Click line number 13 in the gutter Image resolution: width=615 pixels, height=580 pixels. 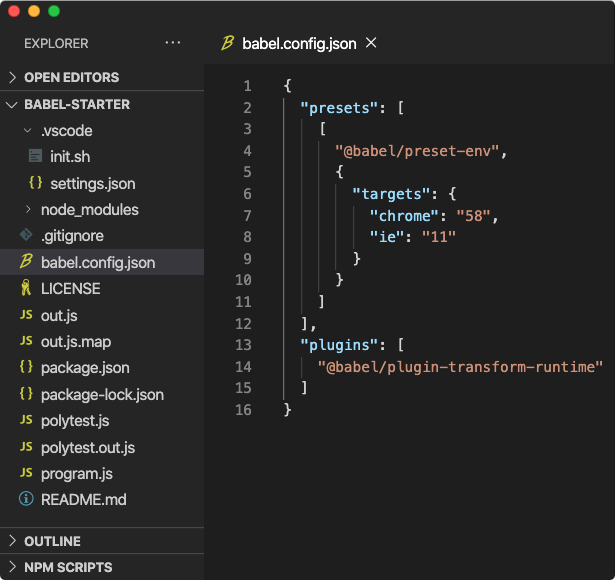pyautogui.click(x=243, y=345)
